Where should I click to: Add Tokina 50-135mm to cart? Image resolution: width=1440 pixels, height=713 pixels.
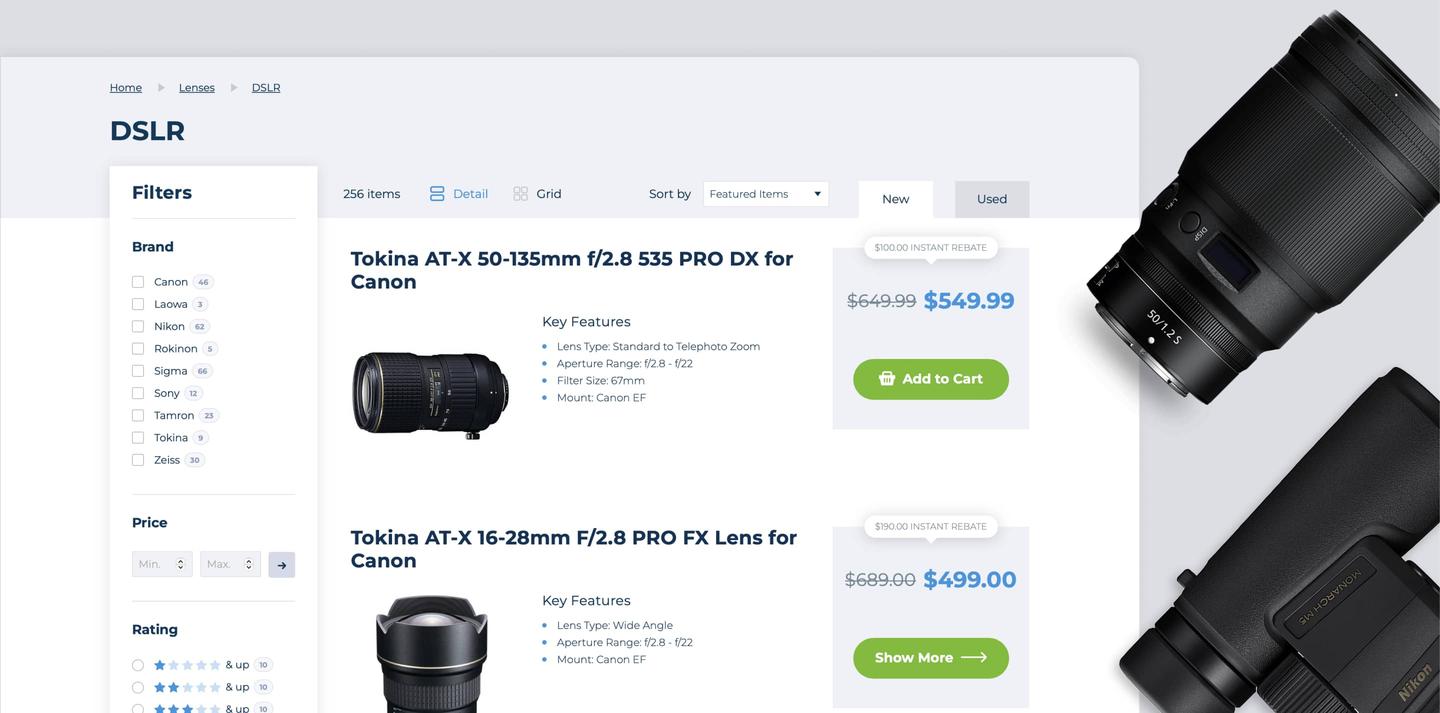click(931, 379)
